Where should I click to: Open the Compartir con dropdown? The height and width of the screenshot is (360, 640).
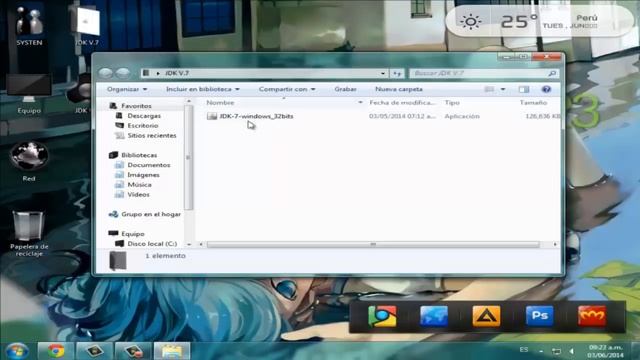pyautogui.click(x=287, y=89)
